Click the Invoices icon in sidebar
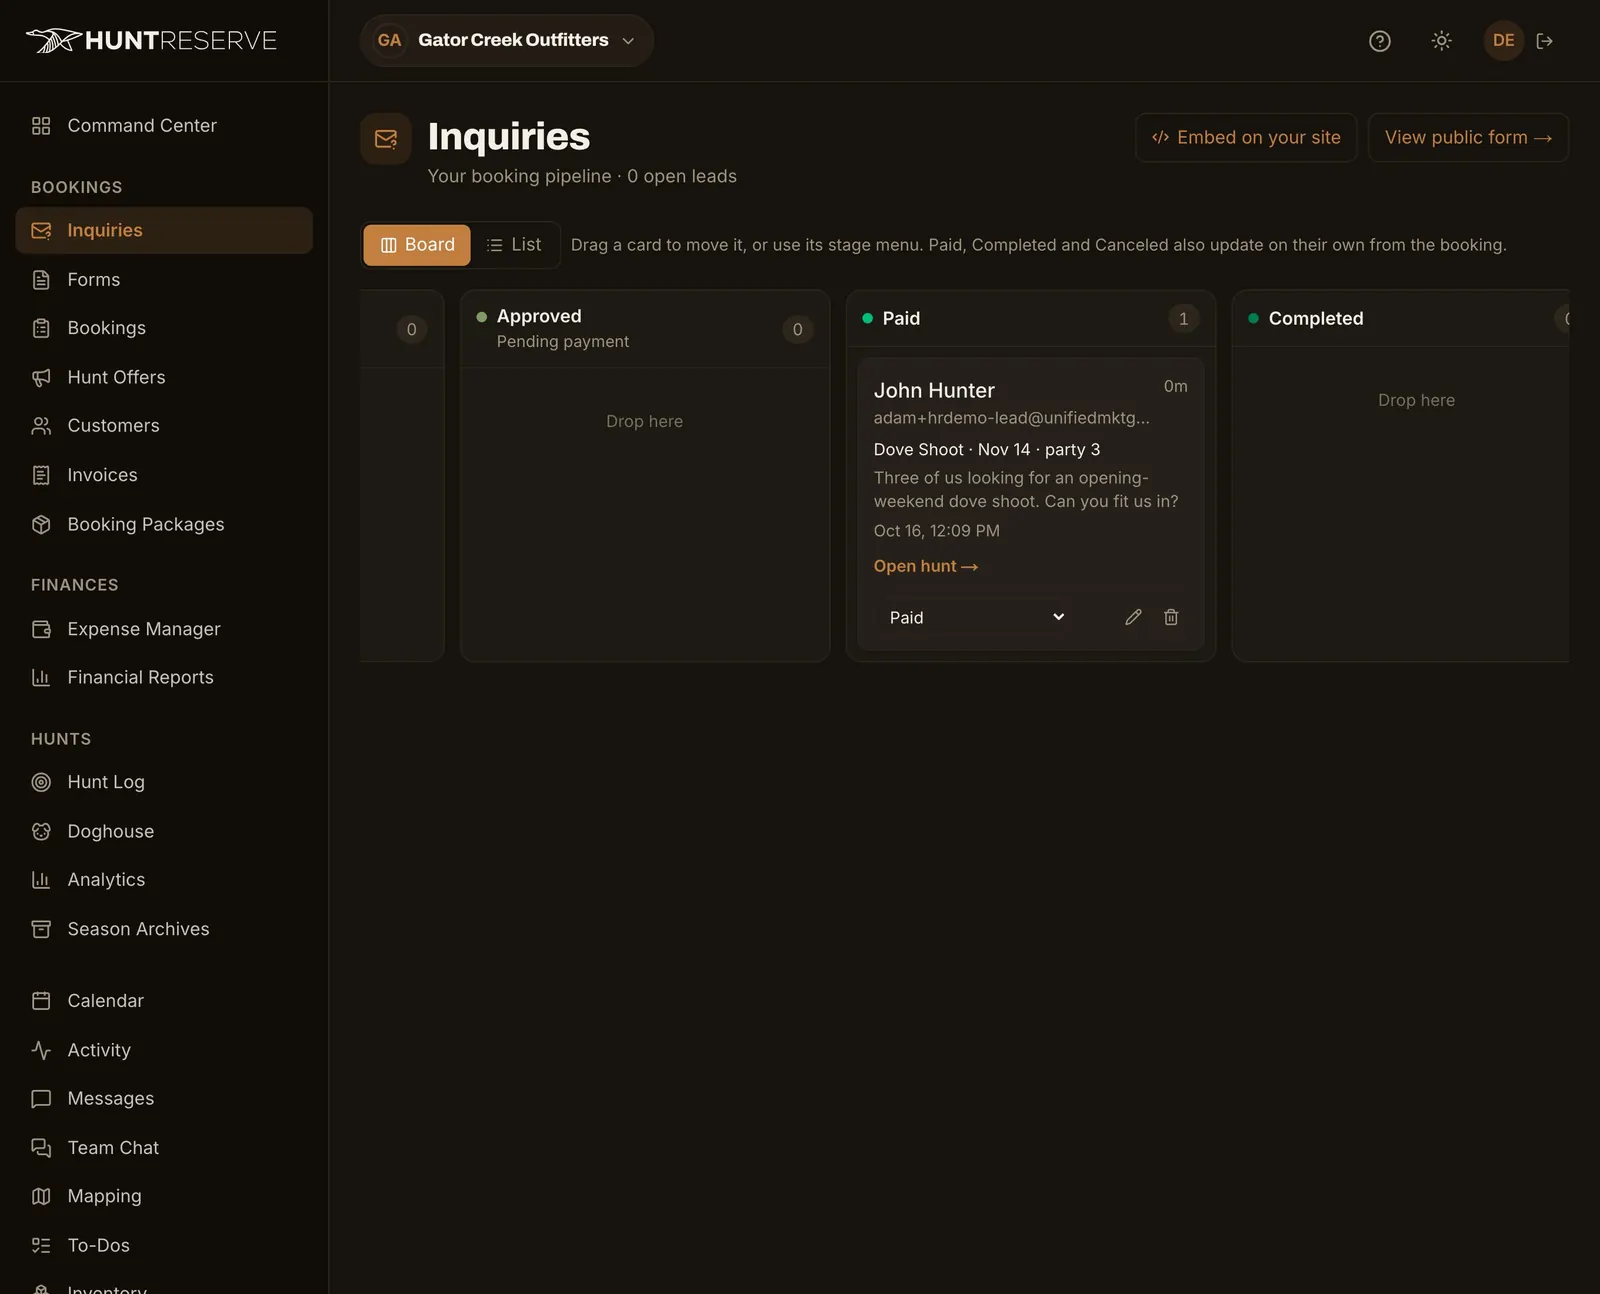 pyautogui.click(x=41, y=475)
